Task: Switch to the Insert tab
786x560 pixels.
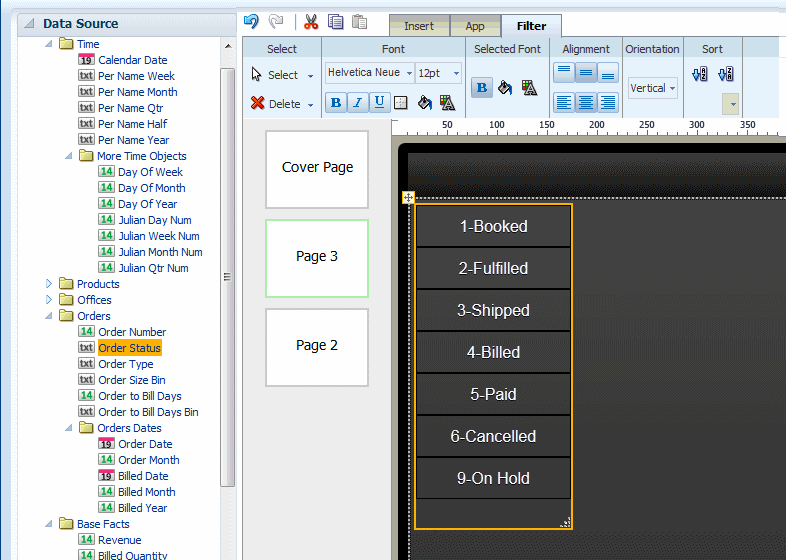Action: point(419,26)
